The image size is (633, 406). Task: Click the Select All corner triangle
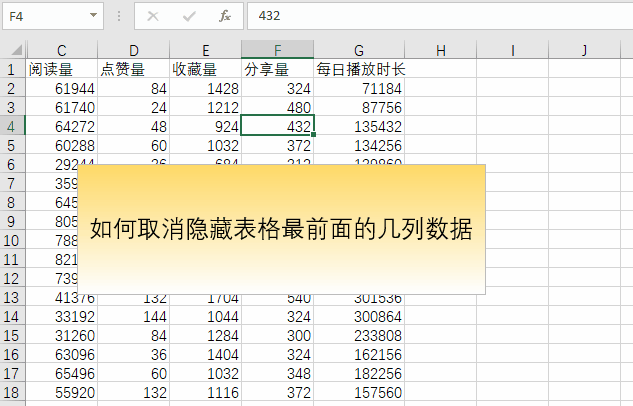tap(16, 50)
